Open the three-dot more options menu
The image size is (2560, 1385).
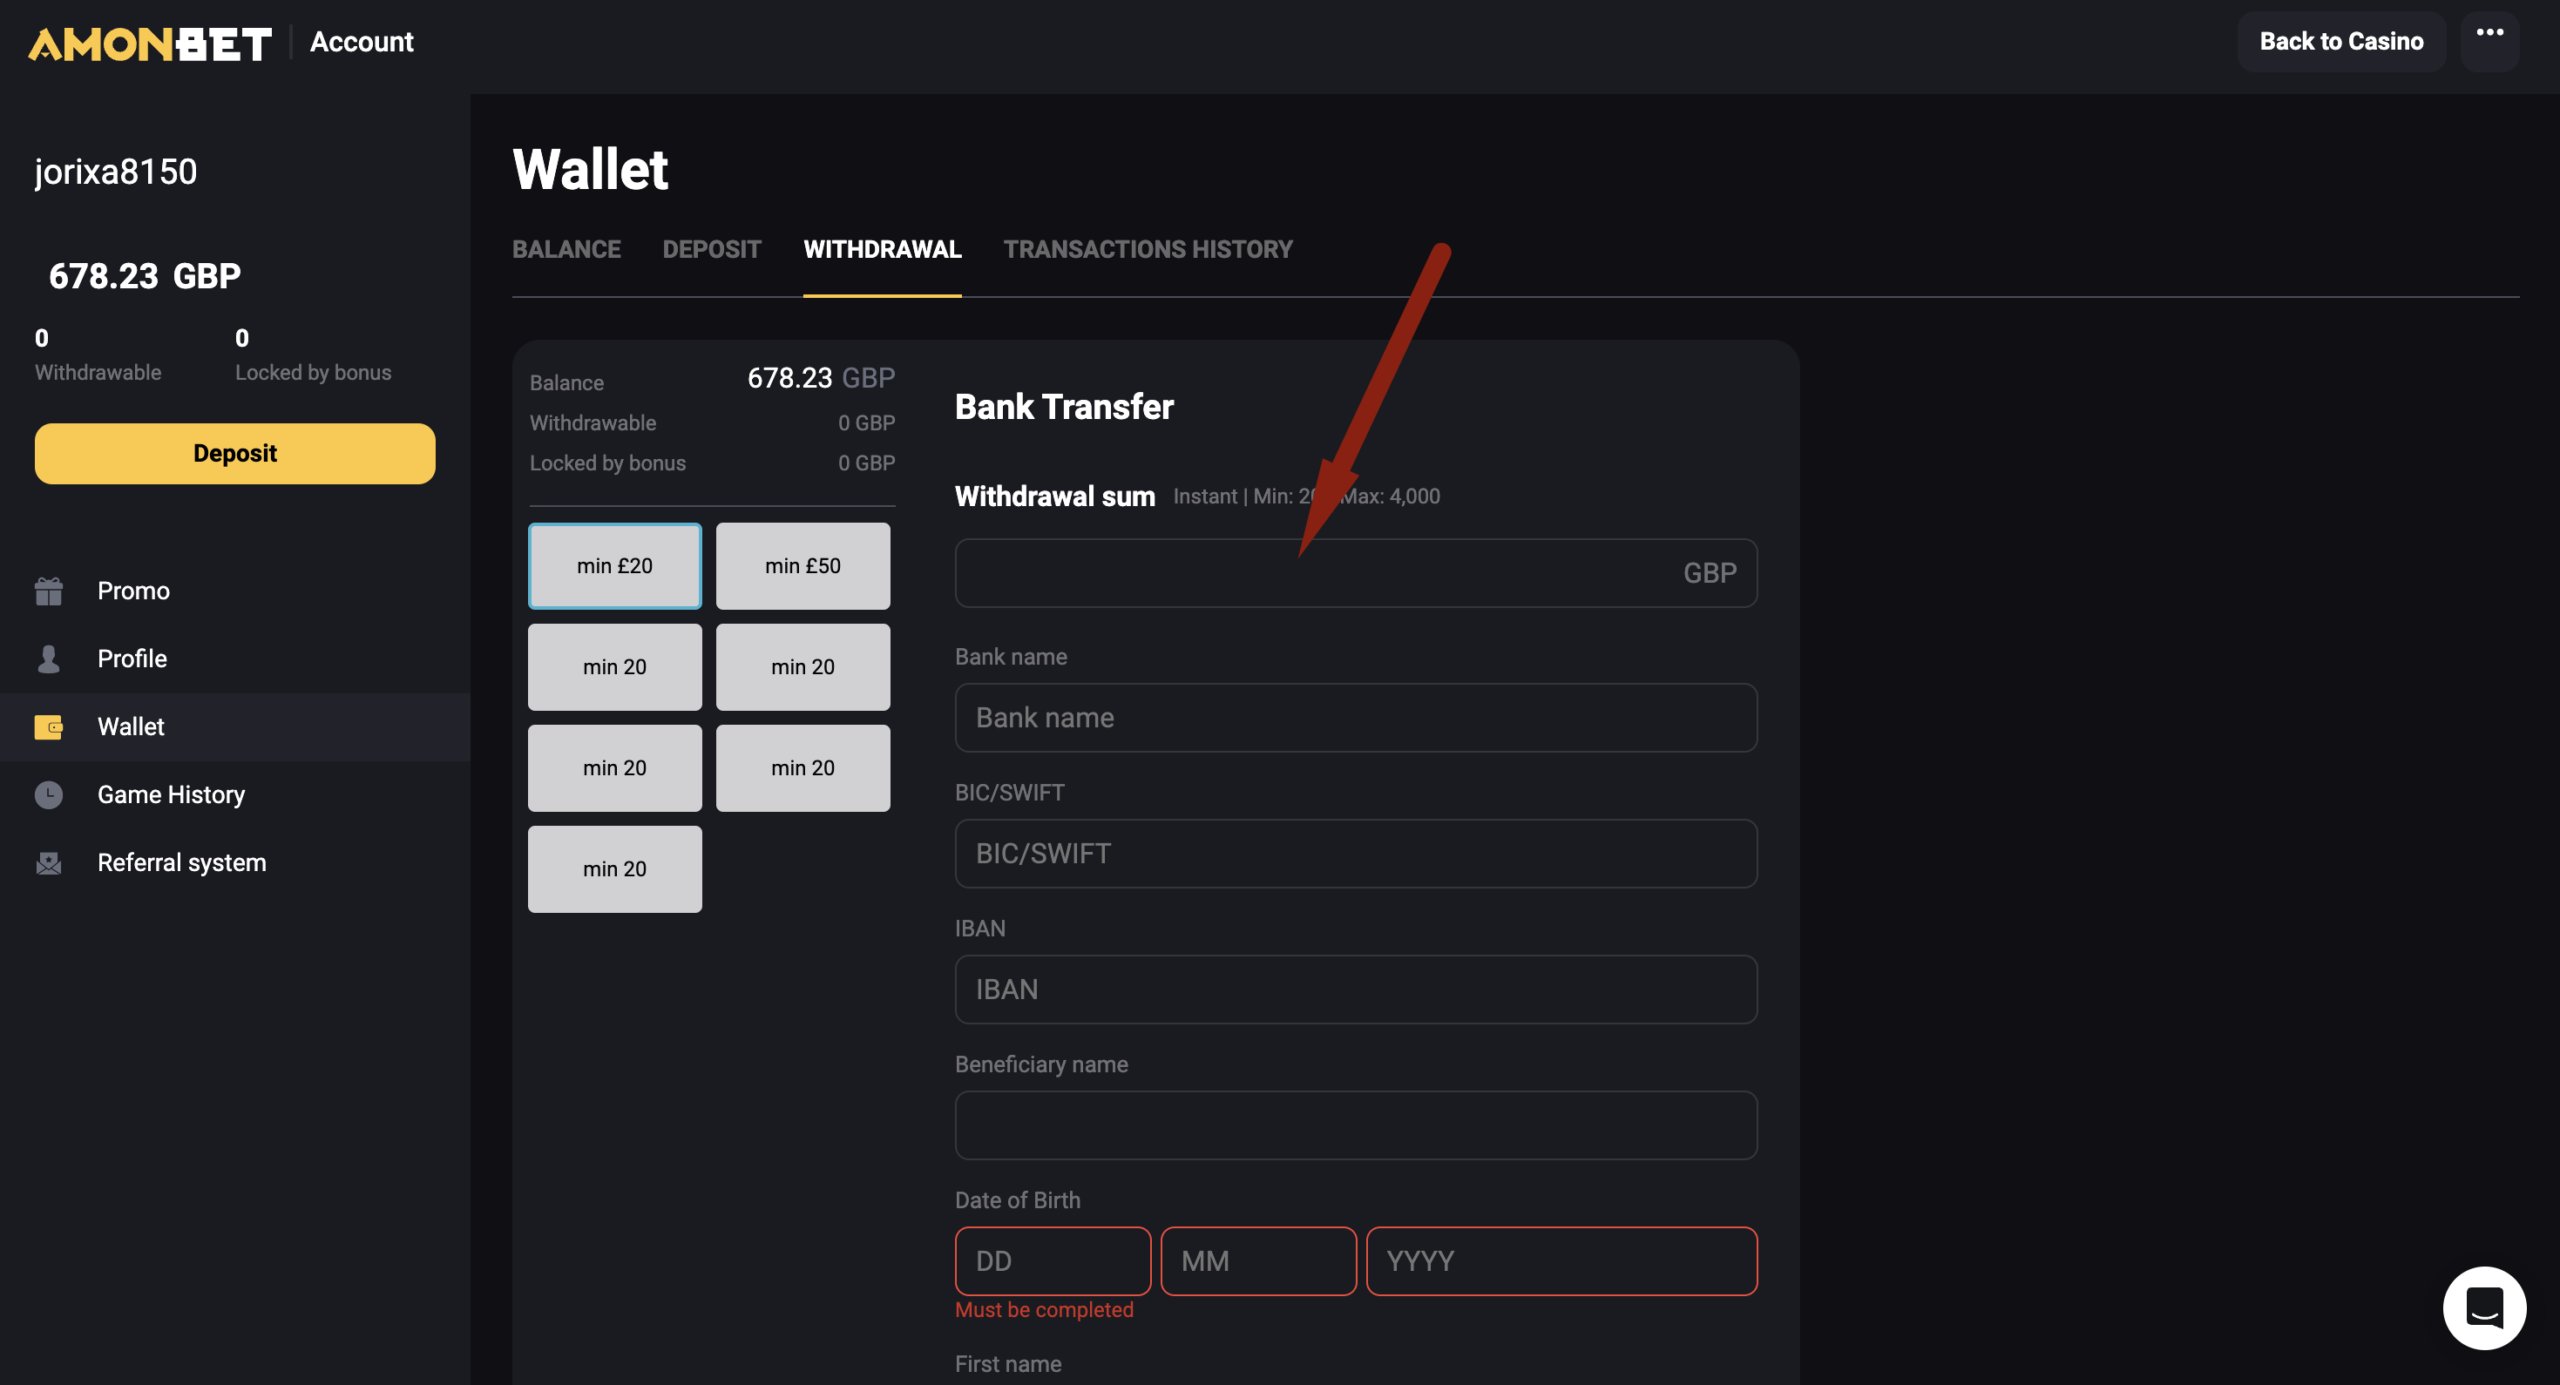(2489, 35)
